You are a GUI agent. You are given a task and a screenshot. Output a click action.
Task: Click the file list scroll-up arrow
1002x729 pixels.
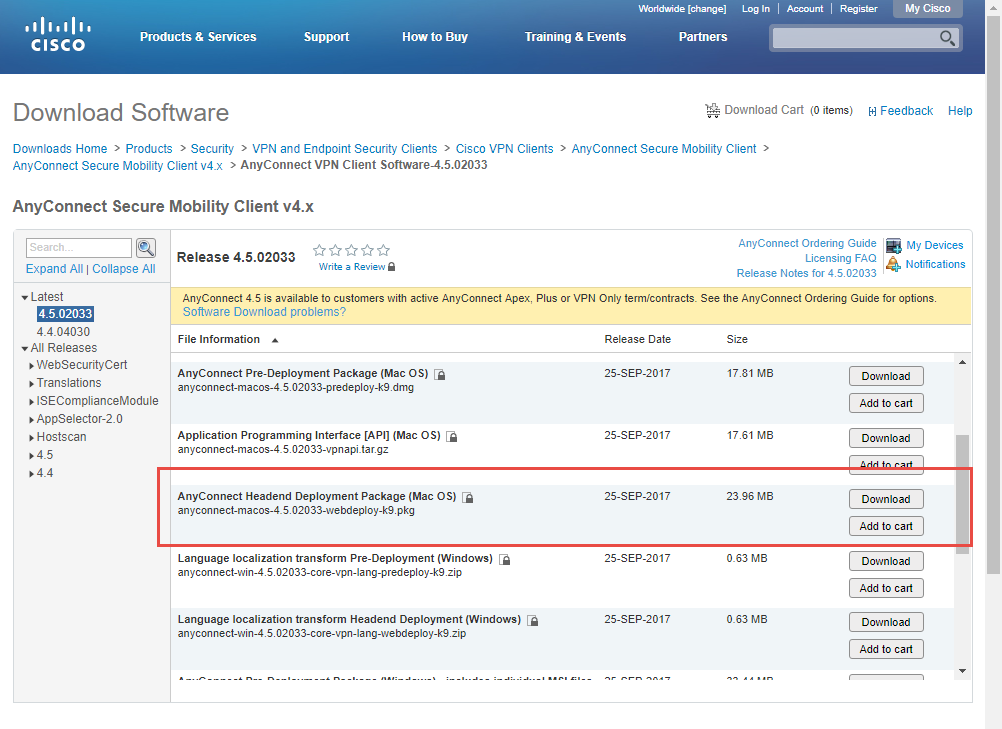(962, 362)
